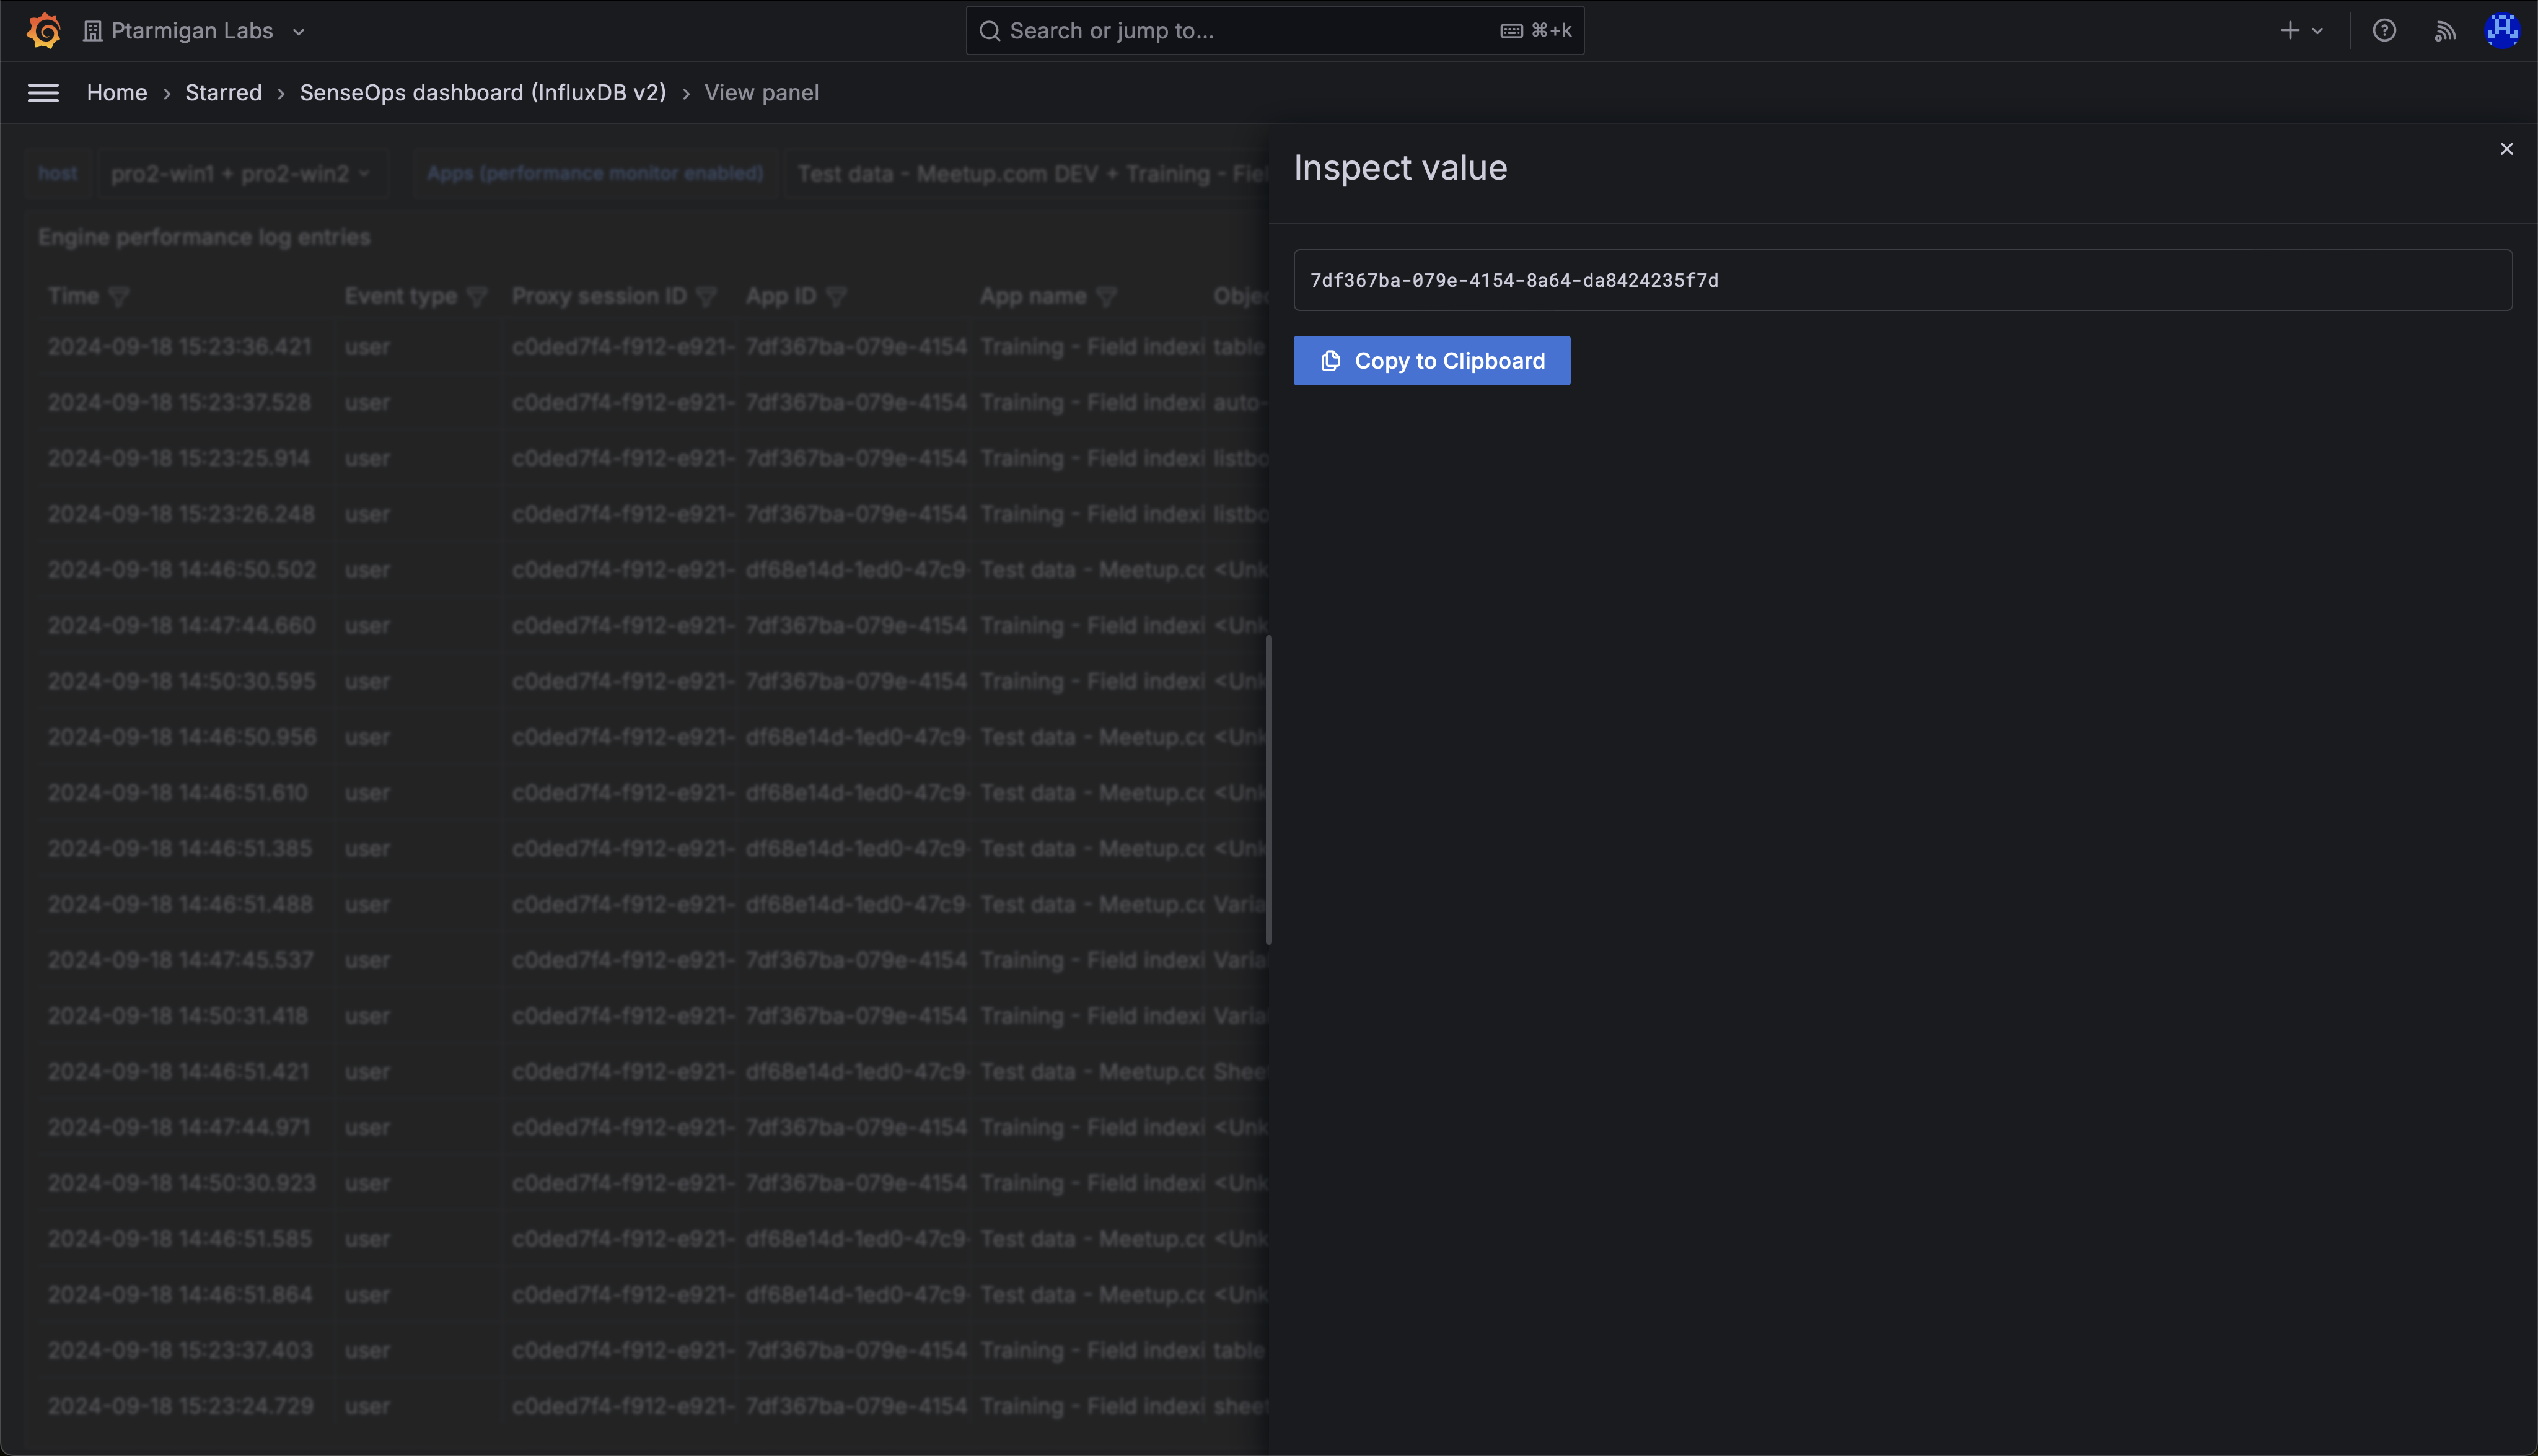Navigate to Starred breadcrumb
Image resolution: width=2538 pixels, height=1456 pixels.
tap(223, 93)
